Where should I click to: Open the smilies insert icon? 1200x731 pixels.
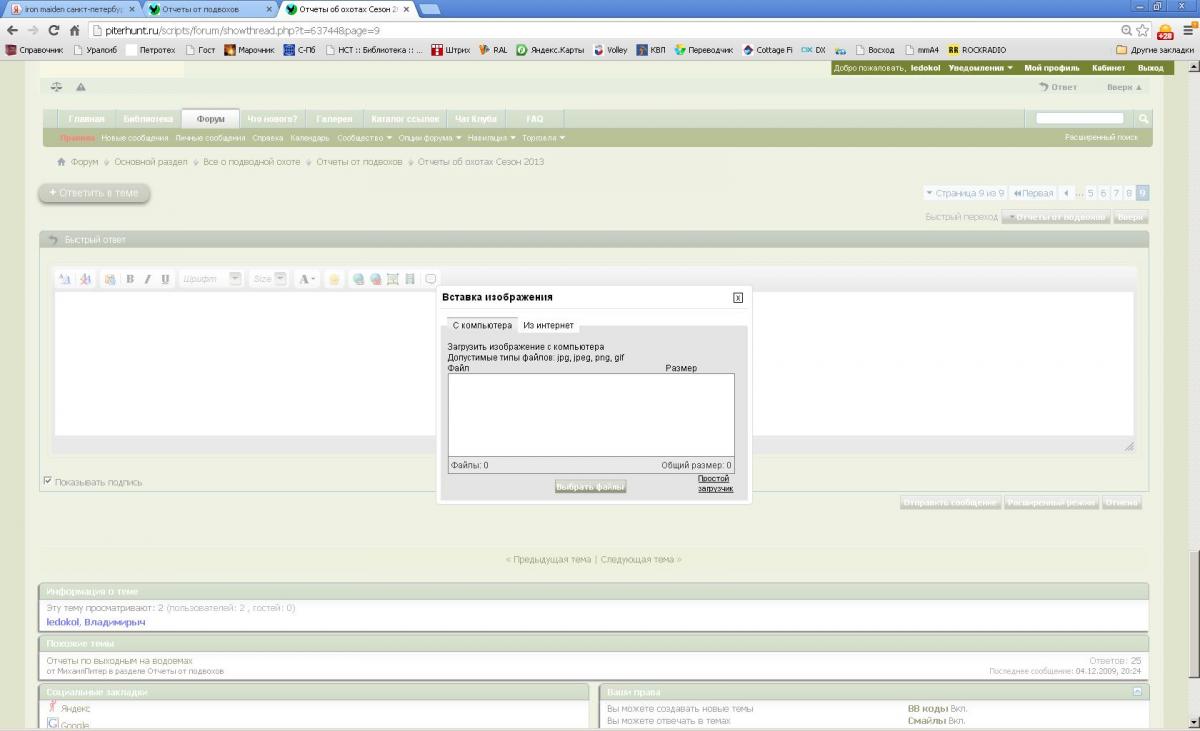pos(334,279)
